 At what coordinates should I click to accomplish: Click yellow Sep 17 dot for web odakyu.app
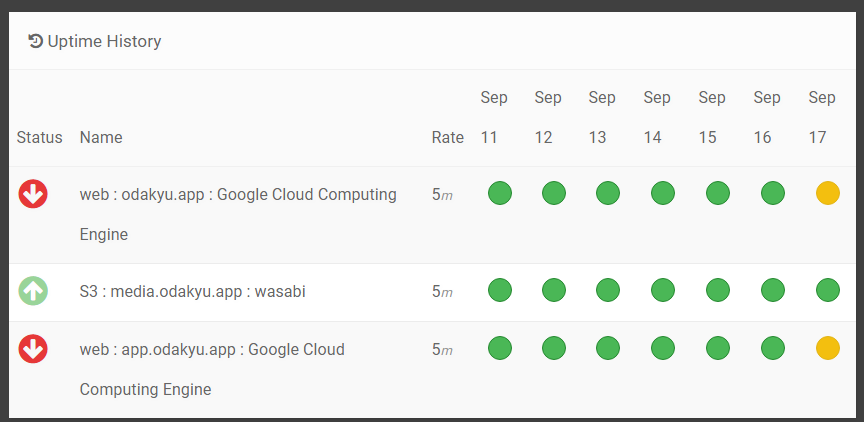tap(827, 194)
